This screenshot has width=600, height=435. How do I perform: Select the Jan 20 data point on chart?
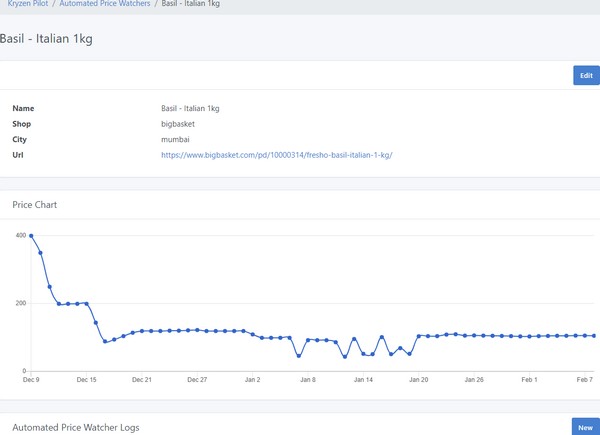tap(419, 336)
